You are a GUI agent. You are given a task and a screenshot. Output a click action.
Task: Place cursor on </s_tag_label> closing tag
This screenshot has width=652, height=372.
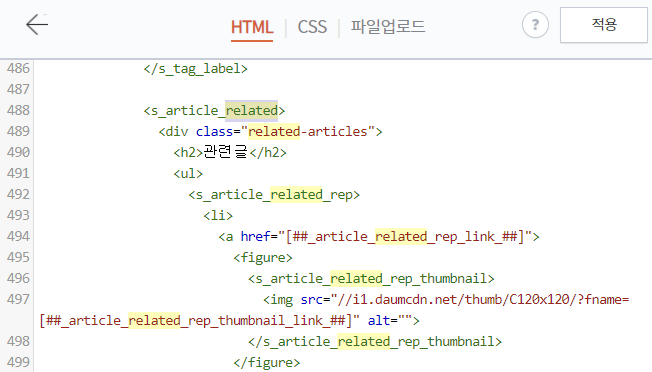195,69
